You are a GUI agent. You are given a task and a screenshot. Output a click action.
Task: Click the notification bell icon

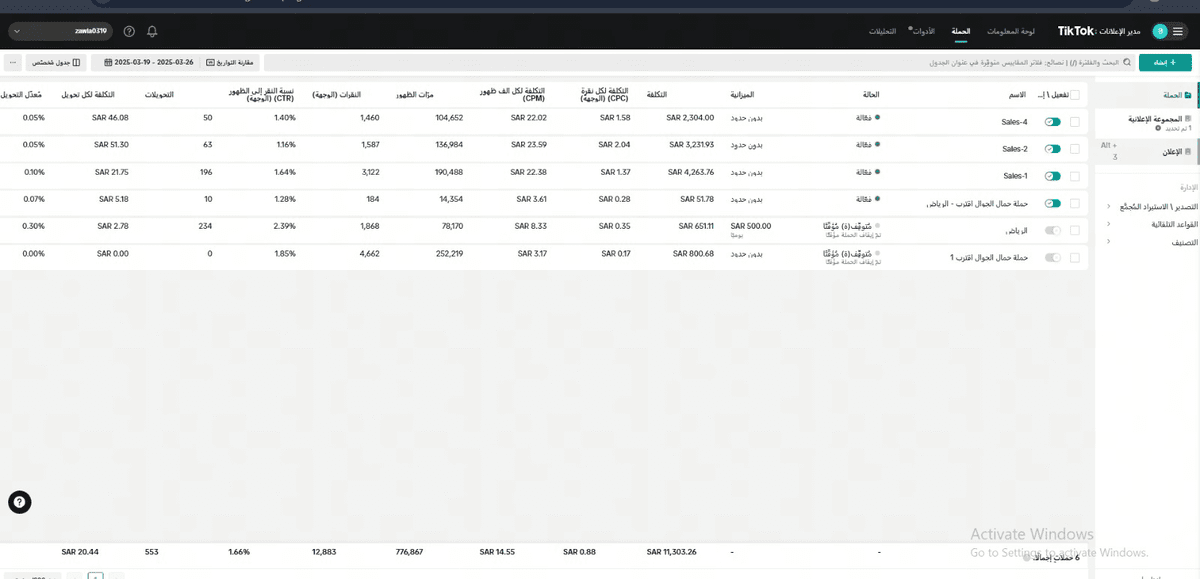pos(152,32)
